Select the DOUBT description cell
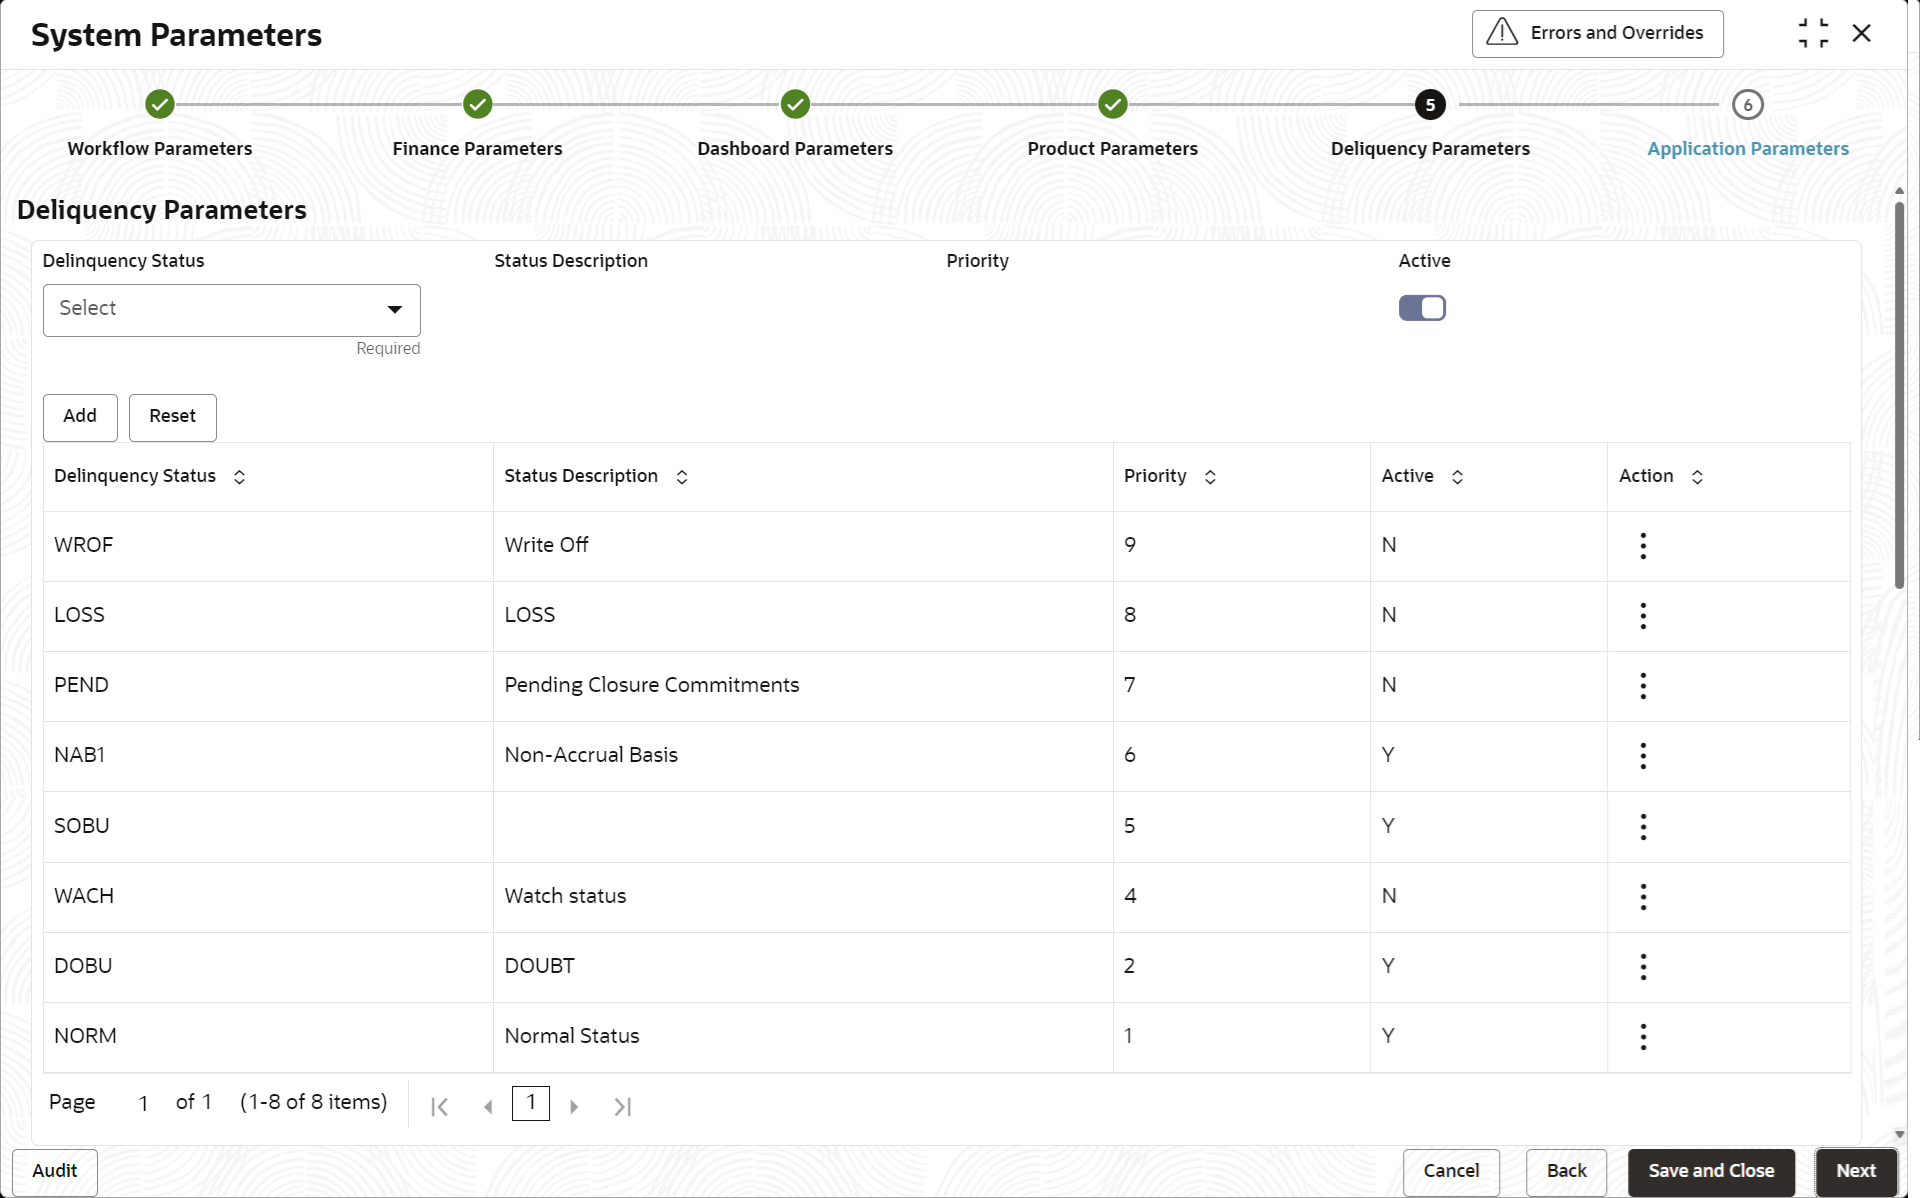The height and width of the screenshot is (1198, 1920). 803,967
